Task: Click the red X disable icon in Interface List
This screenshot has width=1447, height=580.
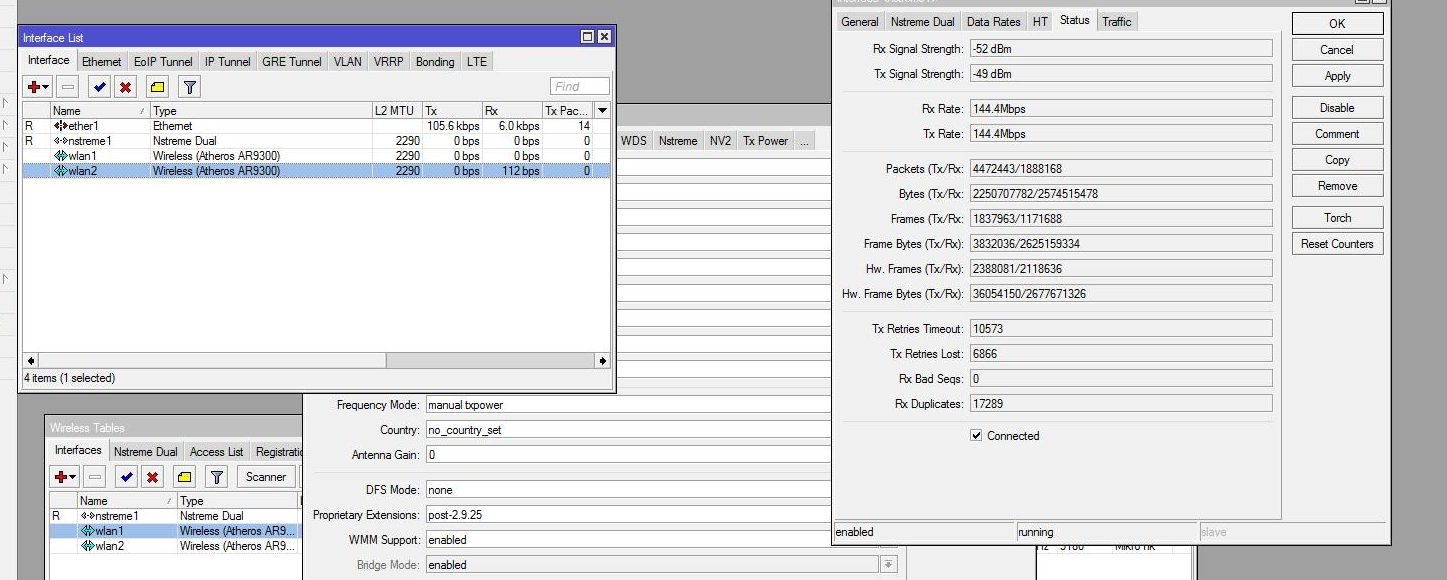Action: click(x=125, y=87)
